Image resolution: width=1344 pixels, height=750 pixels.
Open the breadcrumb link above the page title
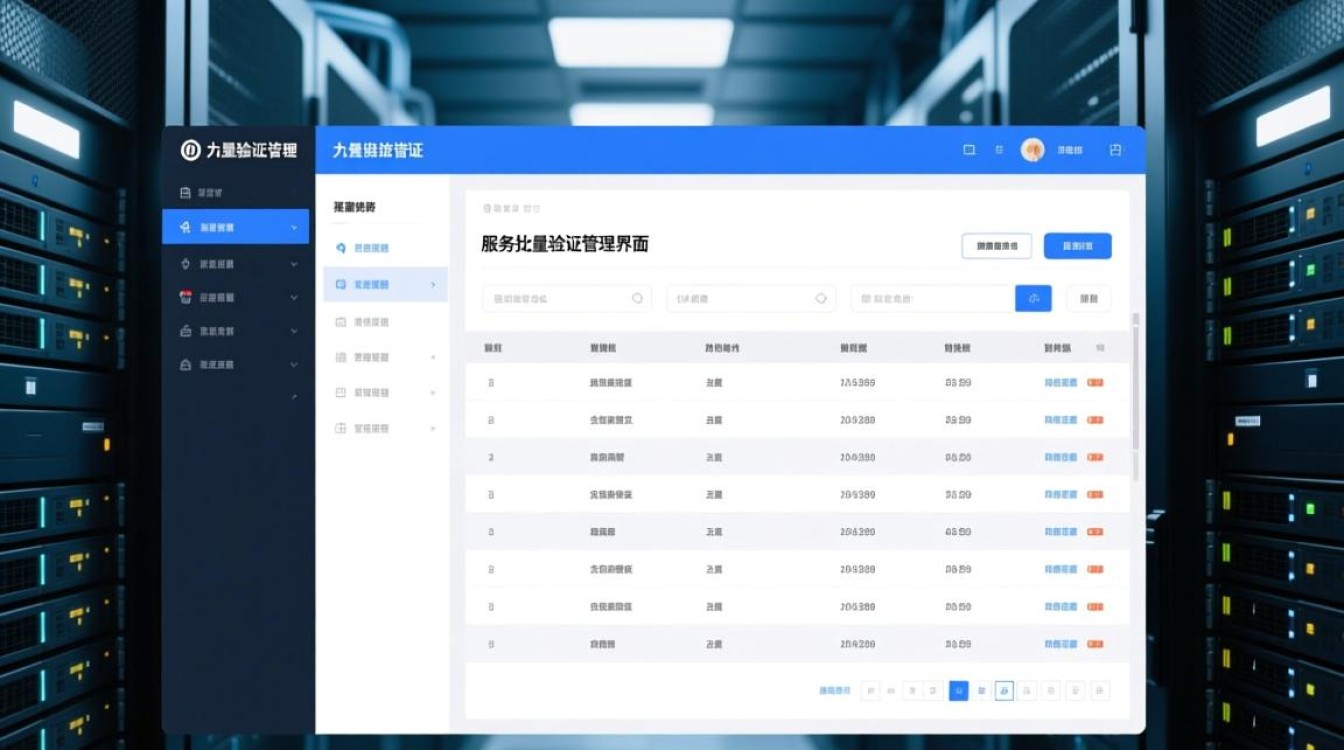tap(510, 207)
